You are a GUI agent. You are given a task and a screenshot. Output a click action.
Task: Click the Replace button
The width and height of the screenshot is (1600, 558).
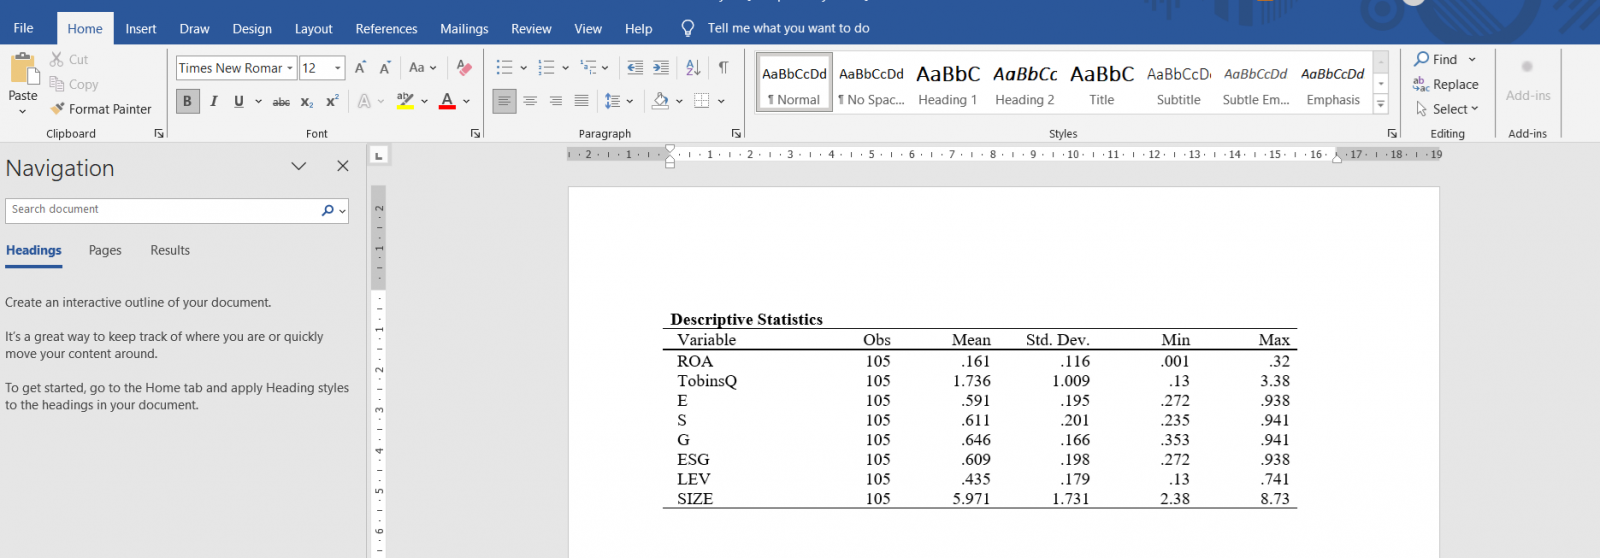(1446, 85)
